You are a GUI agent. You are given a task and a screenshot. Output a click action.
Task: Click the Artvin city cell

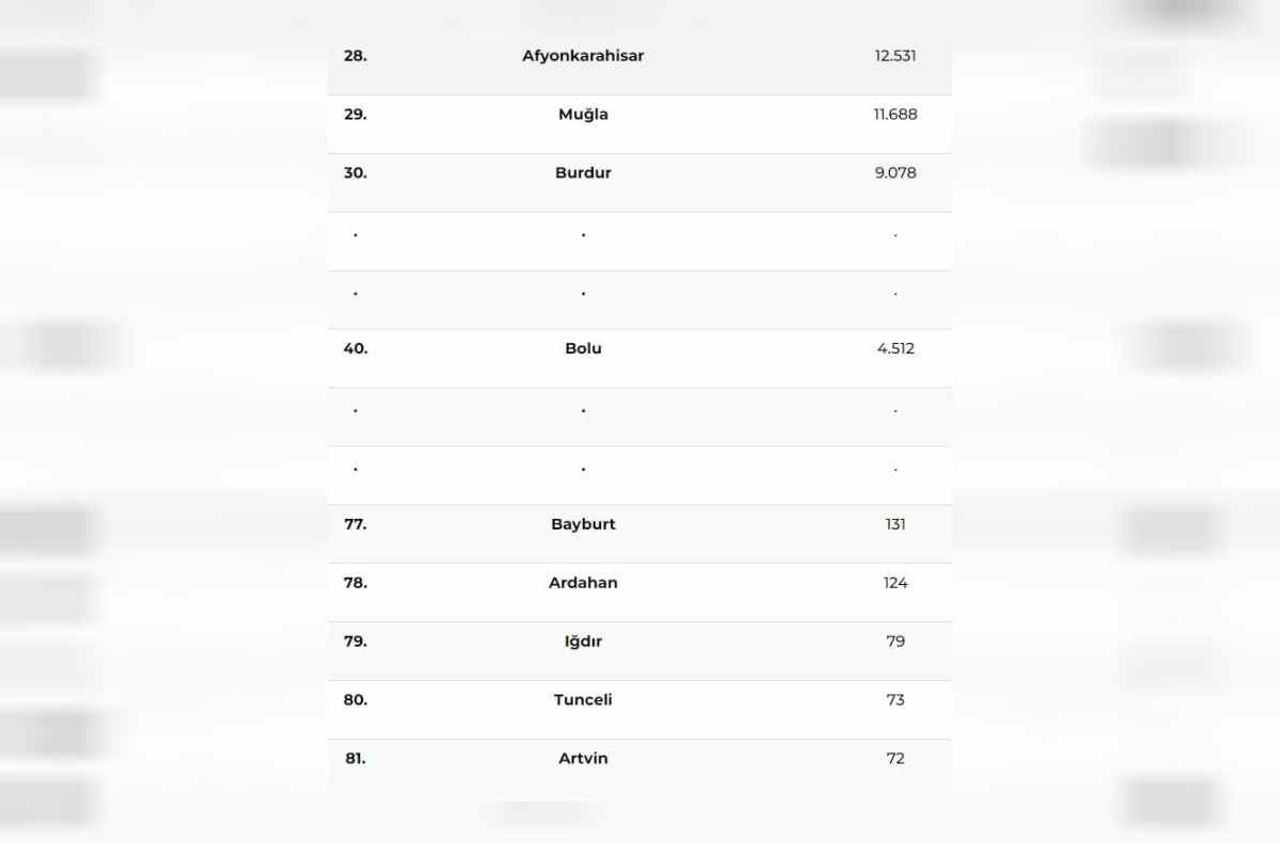583,759
